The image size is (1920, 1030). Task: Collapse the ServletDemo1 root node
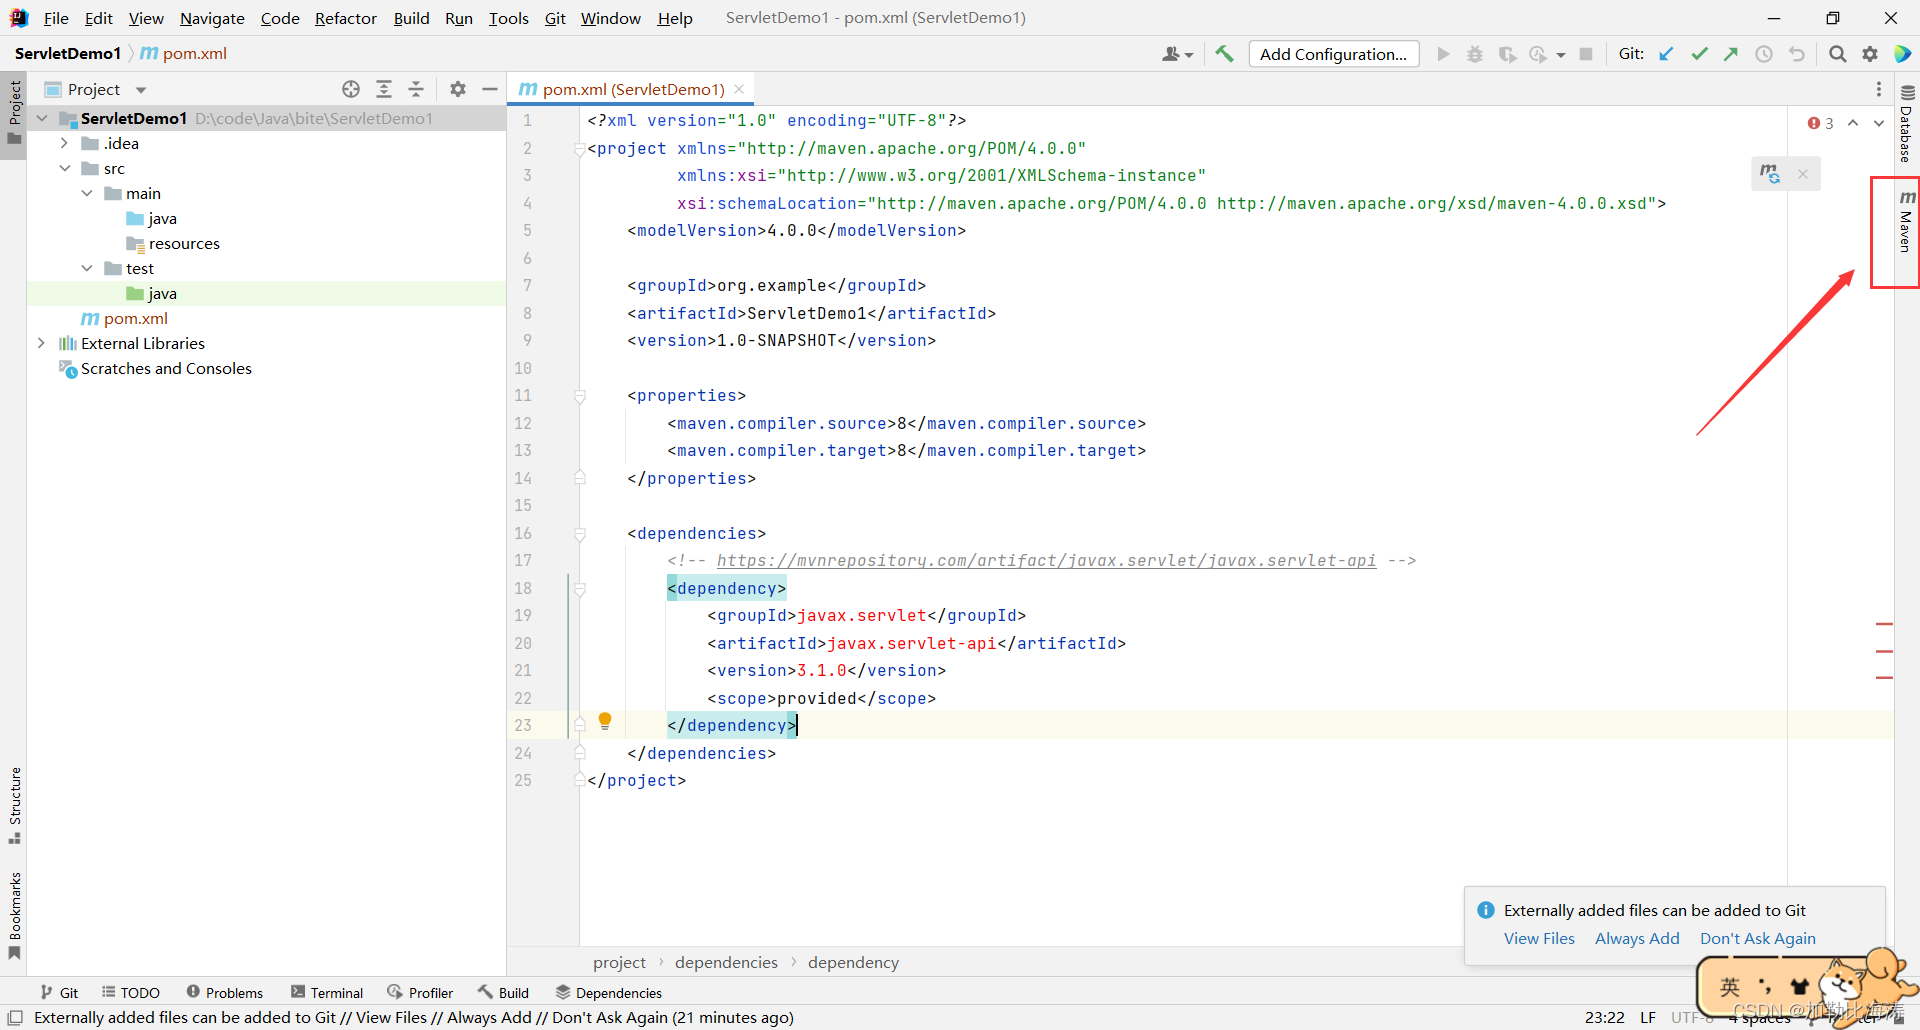[x=42, y=118]
